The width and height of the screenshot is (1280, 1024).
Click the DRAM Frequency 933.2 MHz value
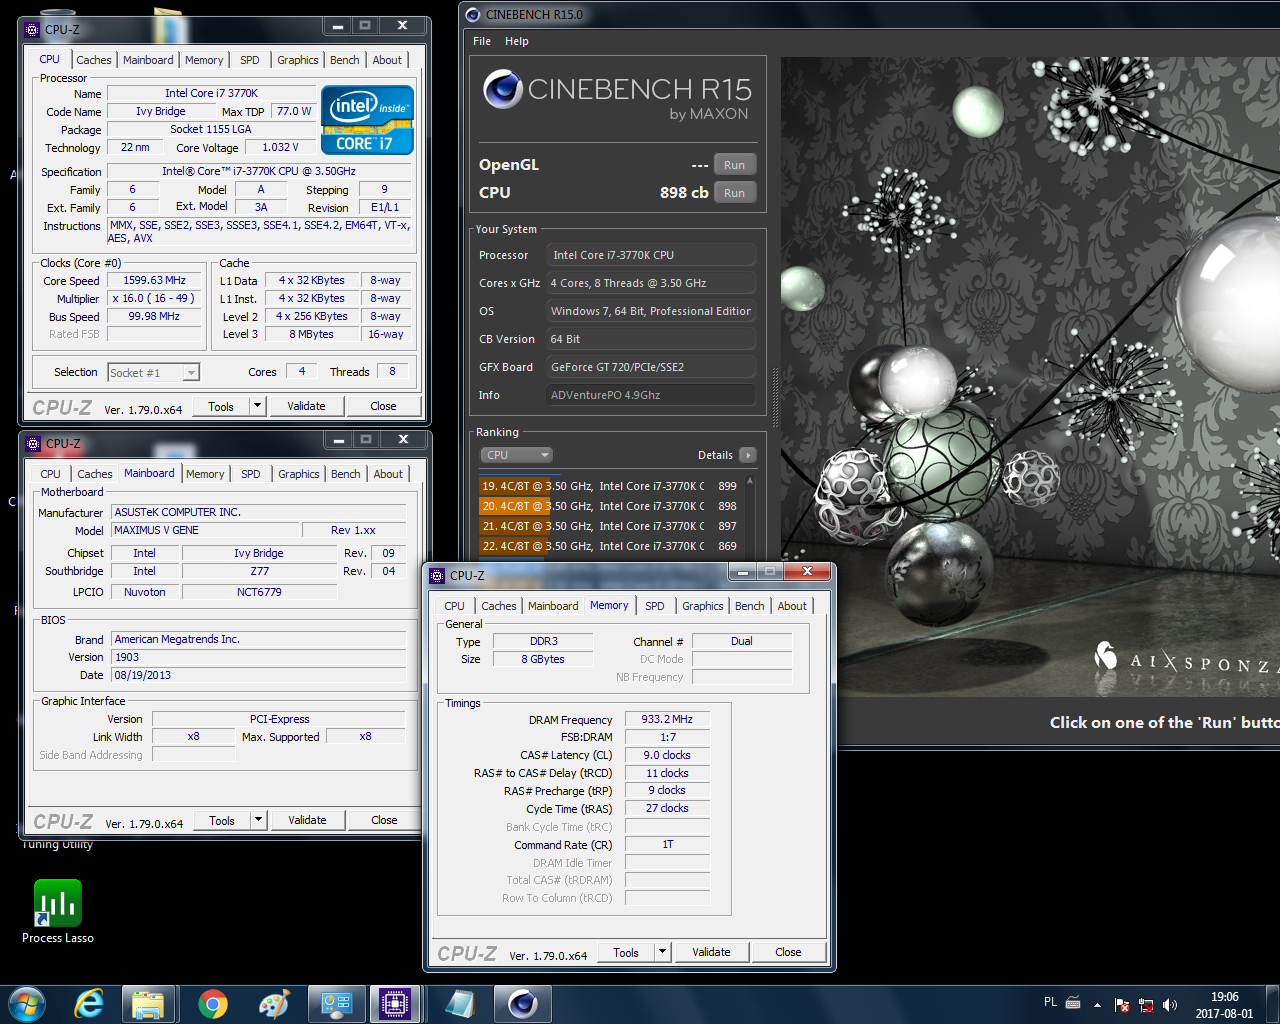(x=667, y=719)
